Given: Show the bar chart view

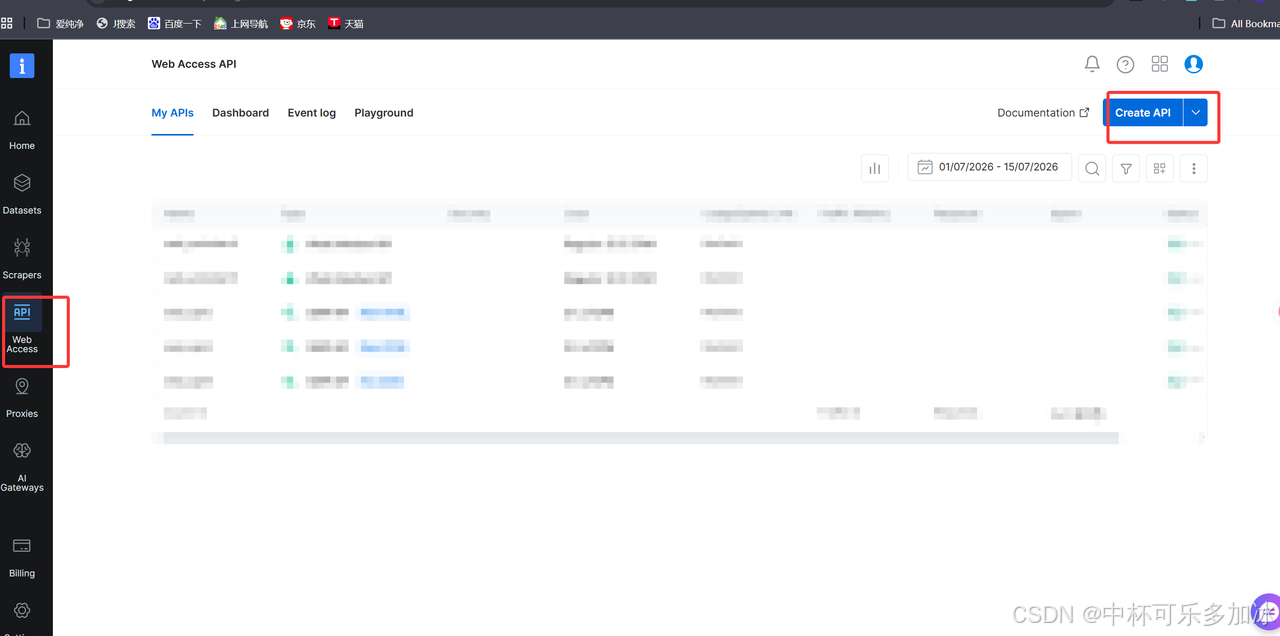Looking at the screenshot, I should [875, 169].
